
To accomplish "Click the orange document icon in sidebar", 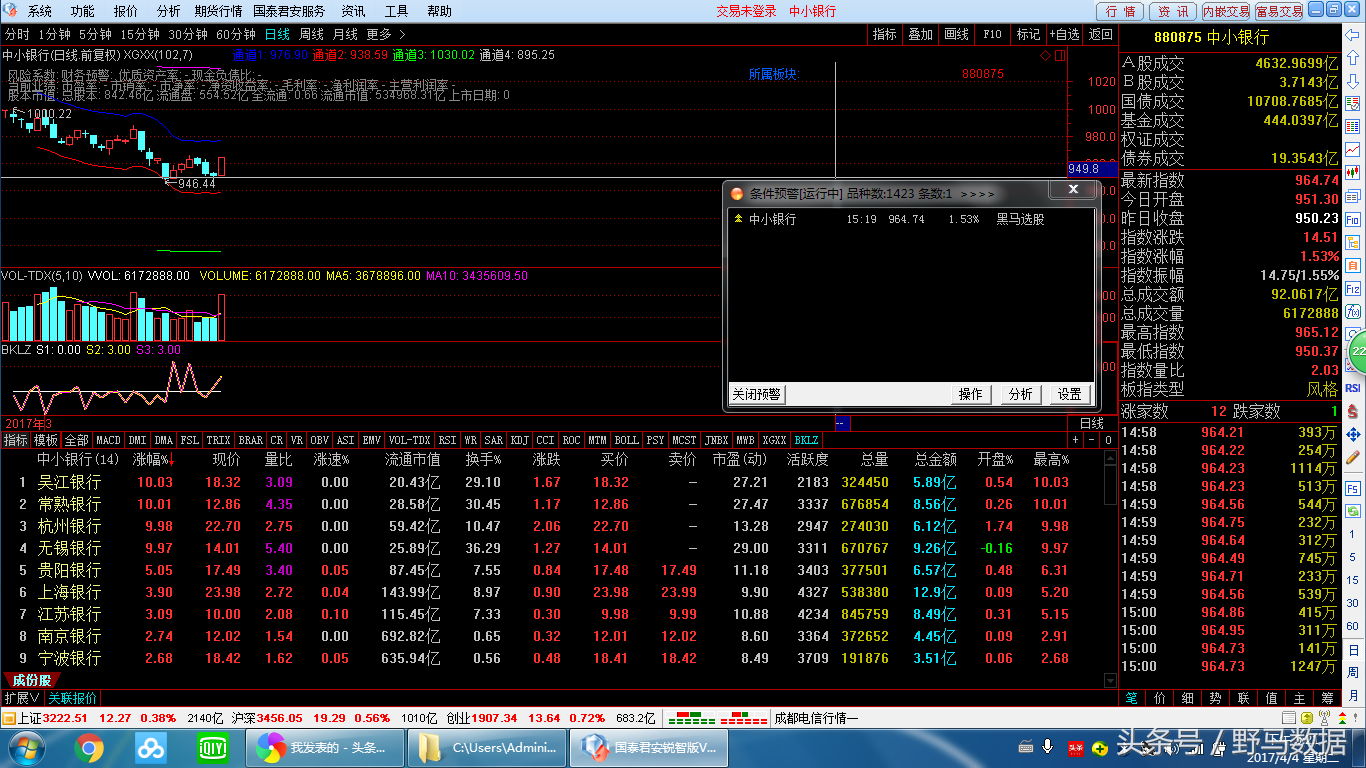I will (x=1352, y=266).
